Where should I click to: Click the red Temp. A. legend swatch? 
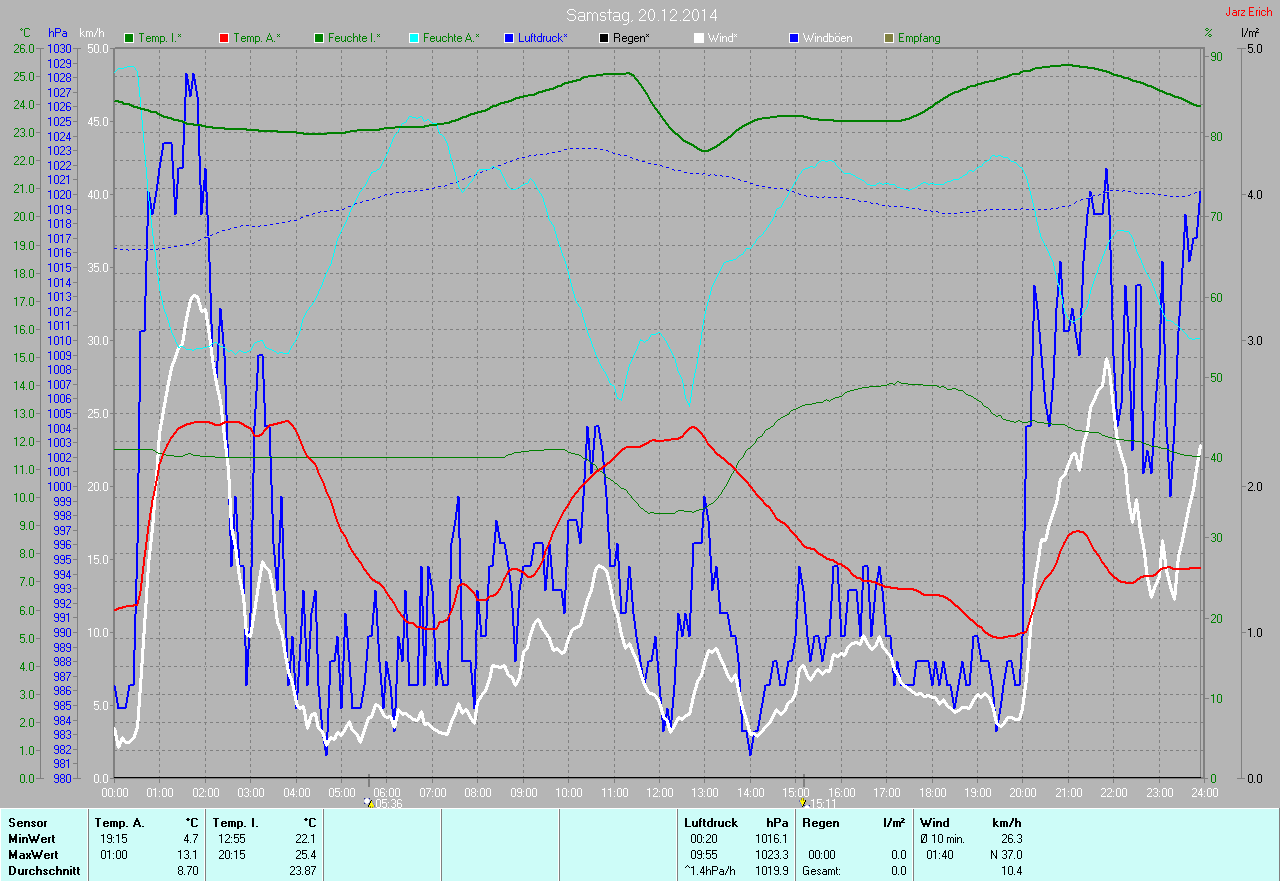click(224, 38)
